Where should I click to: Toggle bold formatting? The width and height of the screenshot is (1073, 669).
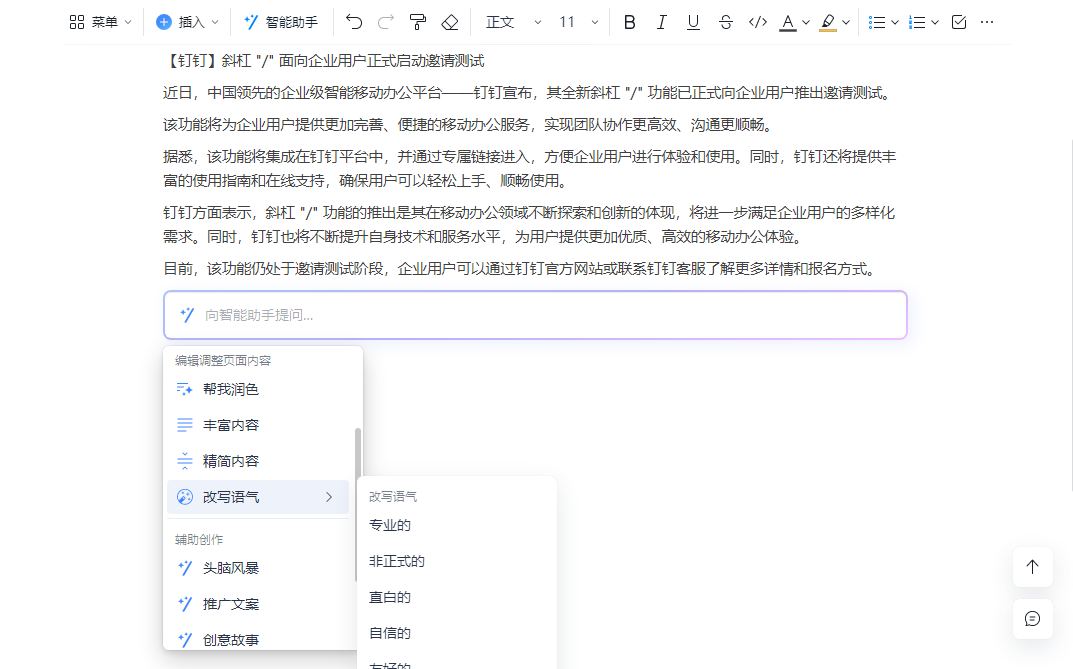pyautogui.click(x=629, y=22)
